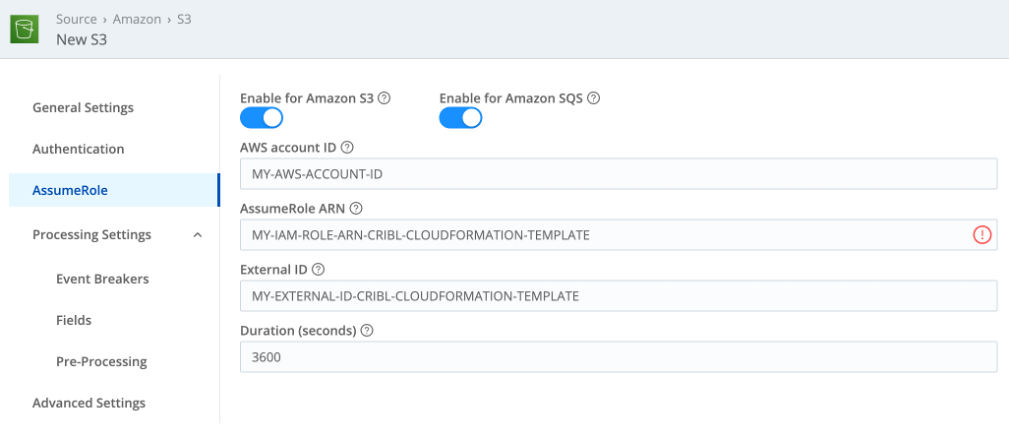
Task: Click help icon beside Enable for Amazon SQS
Action: pos(594,99)
